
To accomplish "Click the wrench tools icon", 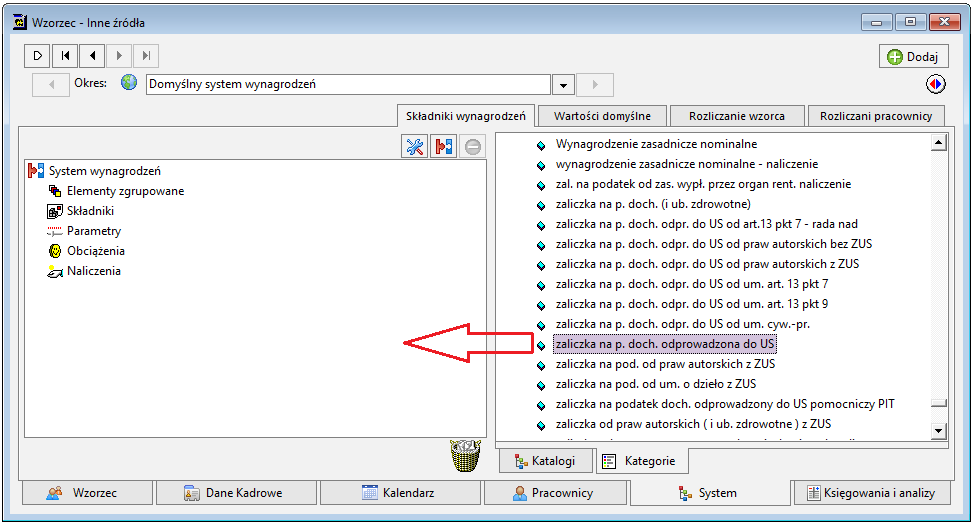I will (414, 147).
